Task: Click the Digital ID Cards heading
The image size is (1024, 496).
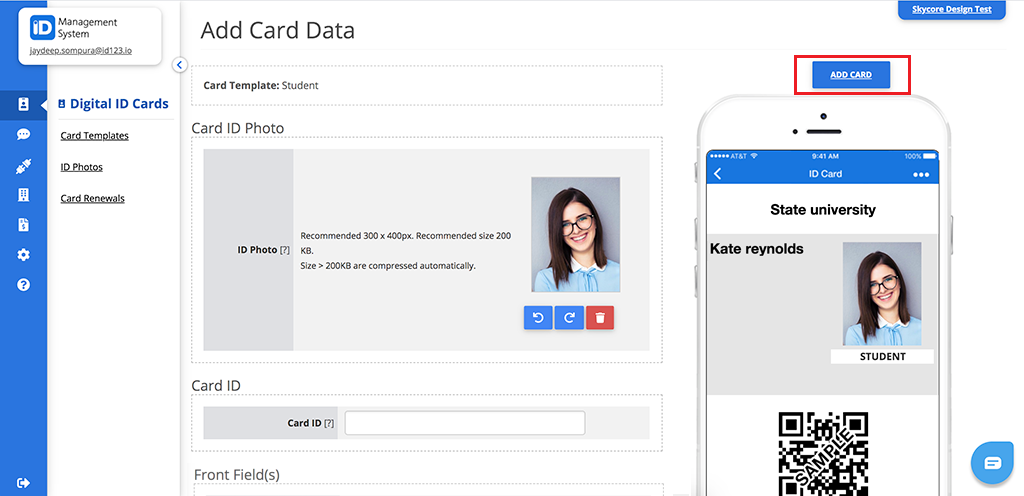Action: (113, 104)
